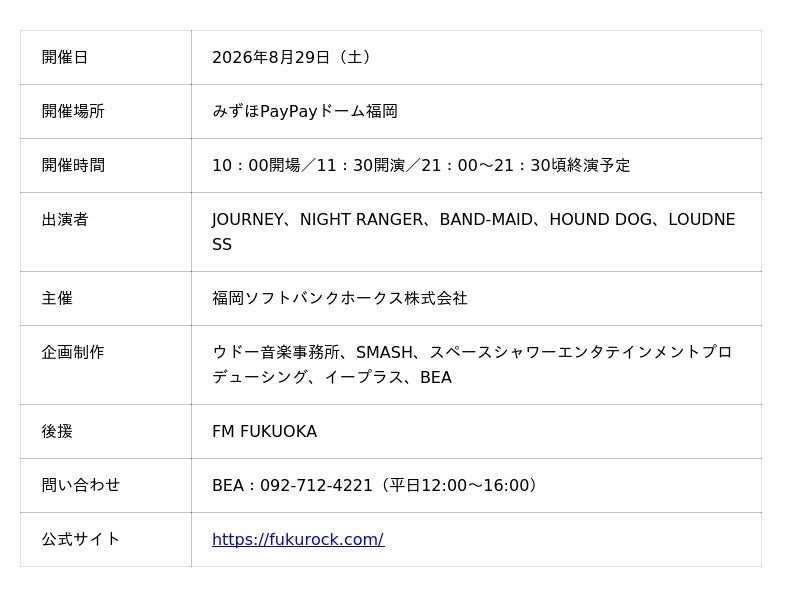The width and height of the screenshot is (800, 597).
Task: Click the 問い合わせ label cell
Action: 106,485
